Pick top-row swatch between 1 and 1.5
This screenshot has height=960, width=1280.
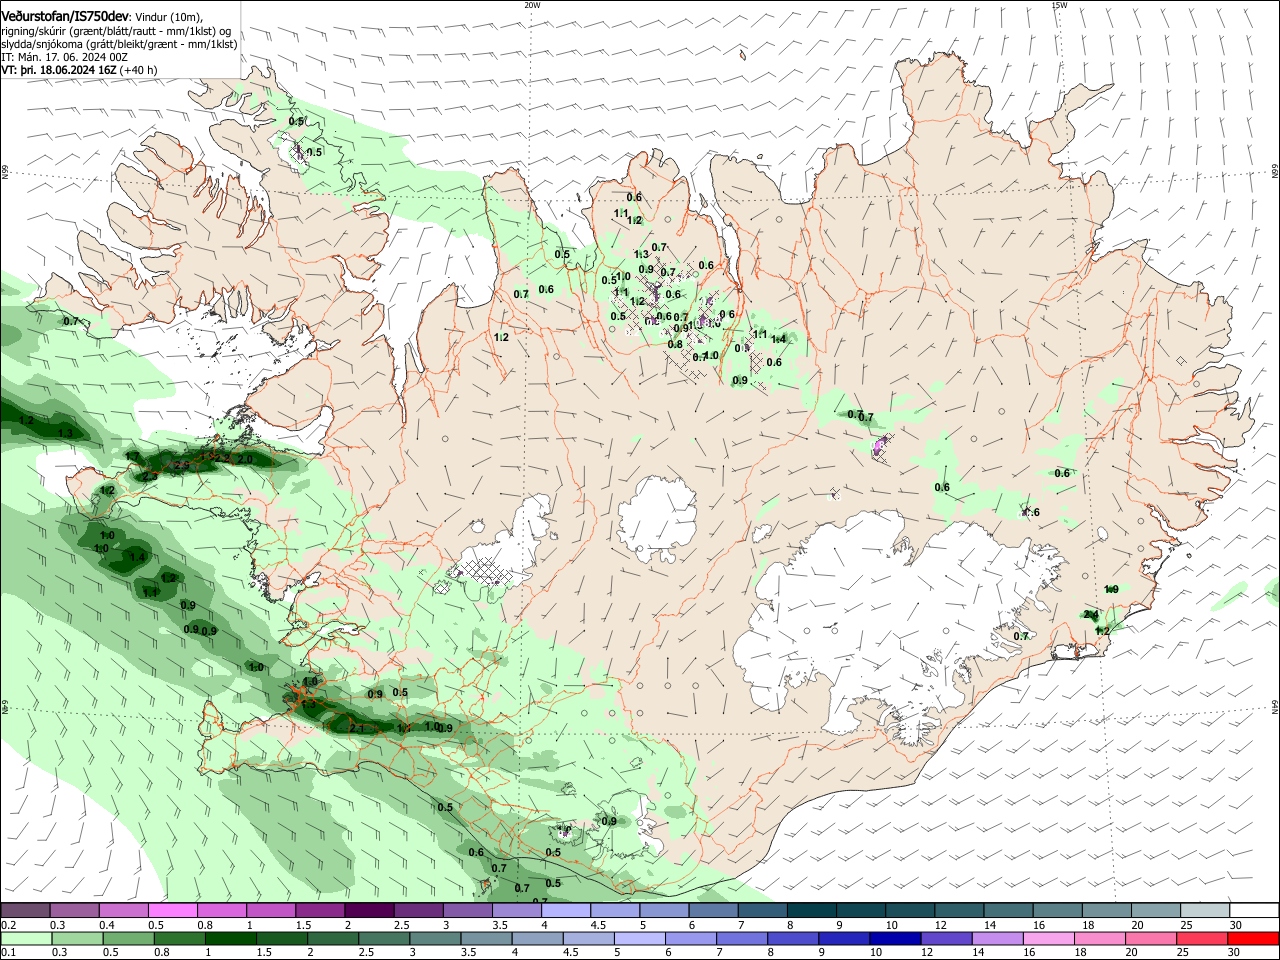click(x=271, y=910)
